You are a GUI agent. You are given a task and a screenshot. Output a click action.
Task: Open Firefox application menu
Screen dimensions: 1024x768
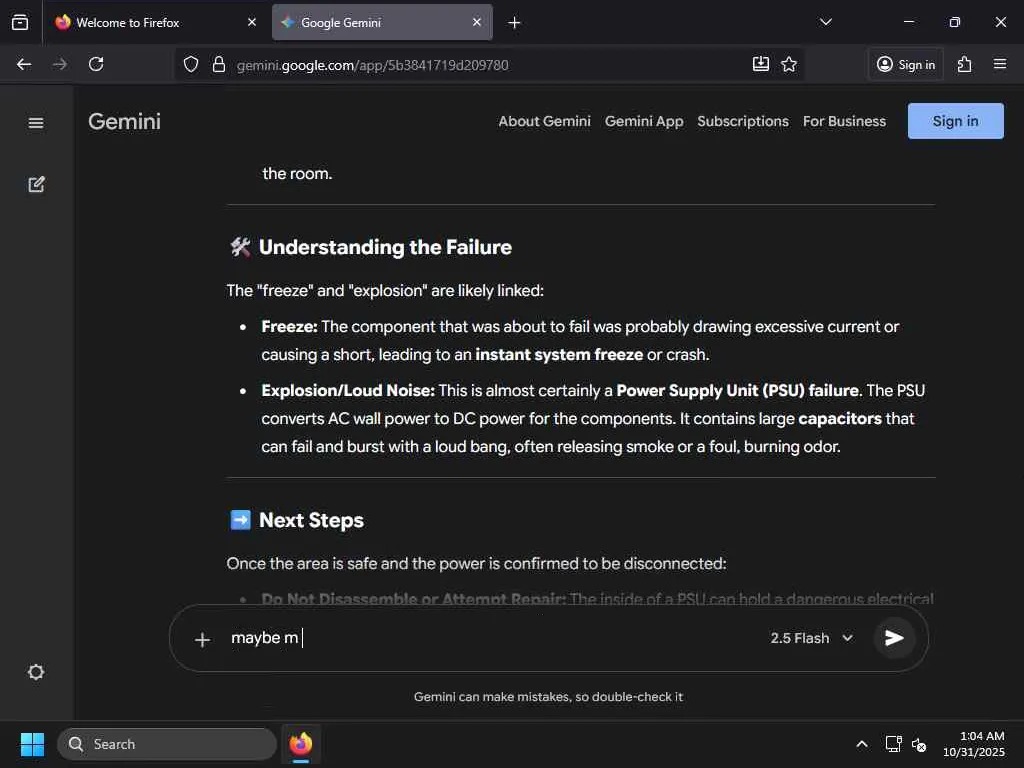click(x=1000, y=65)
